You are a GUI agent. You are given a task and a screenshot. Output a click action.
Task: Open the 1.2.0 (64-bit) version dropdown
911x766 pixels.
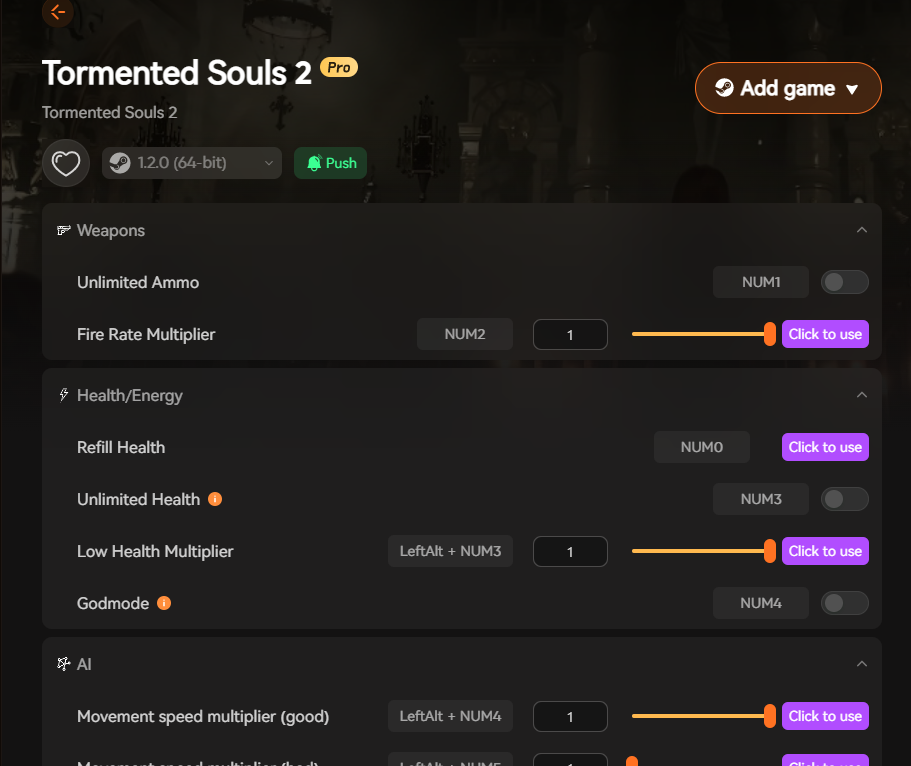tap(192, 163)
